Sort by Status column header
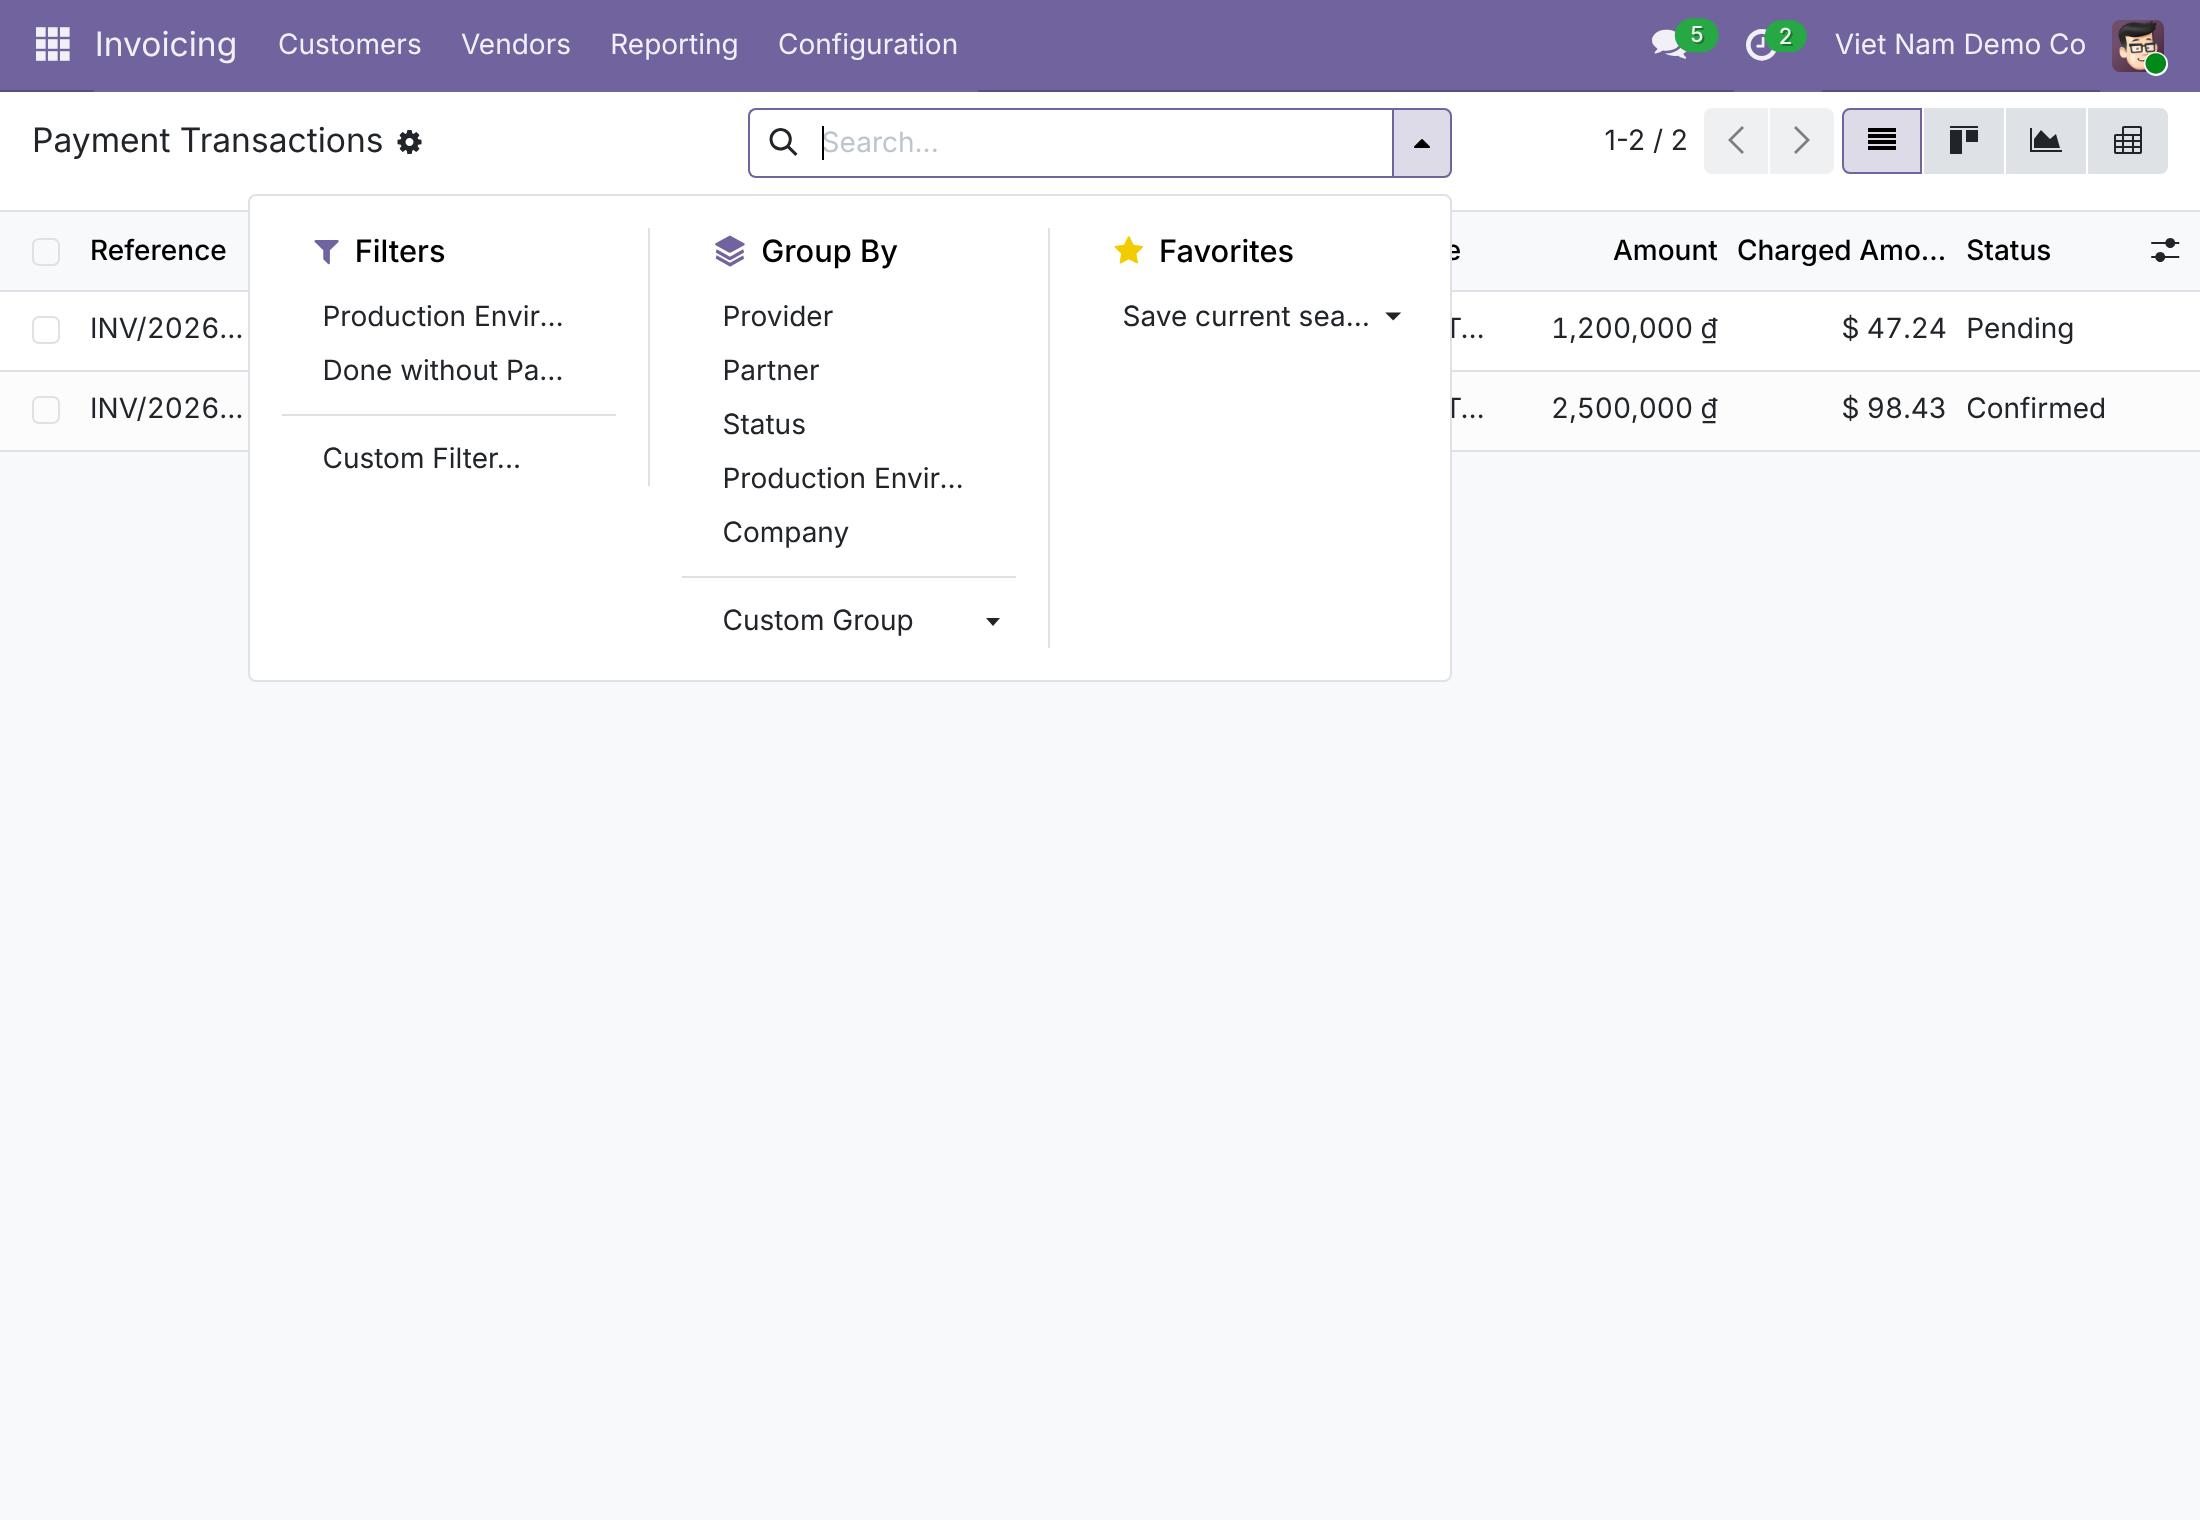The height and width of the screenshot is (1520, 2200). click(2008, 251)
